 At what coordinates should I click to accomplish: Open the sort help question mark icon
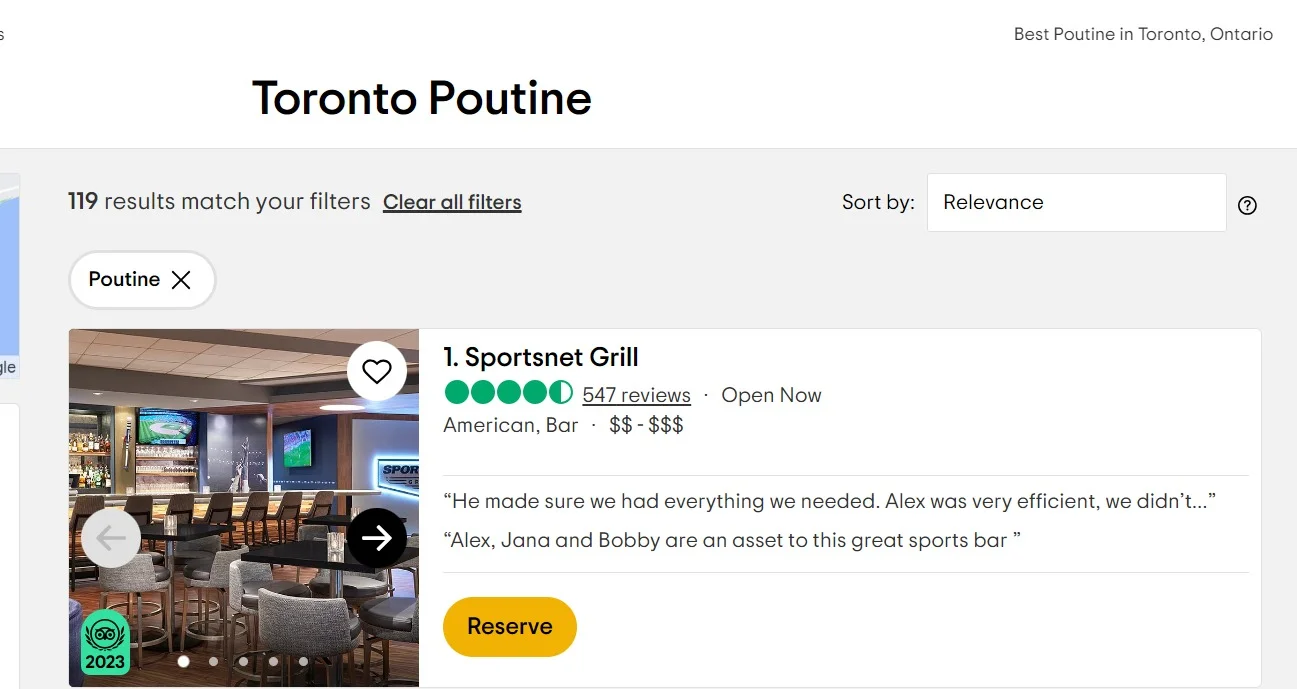[x=1247, y=205]
